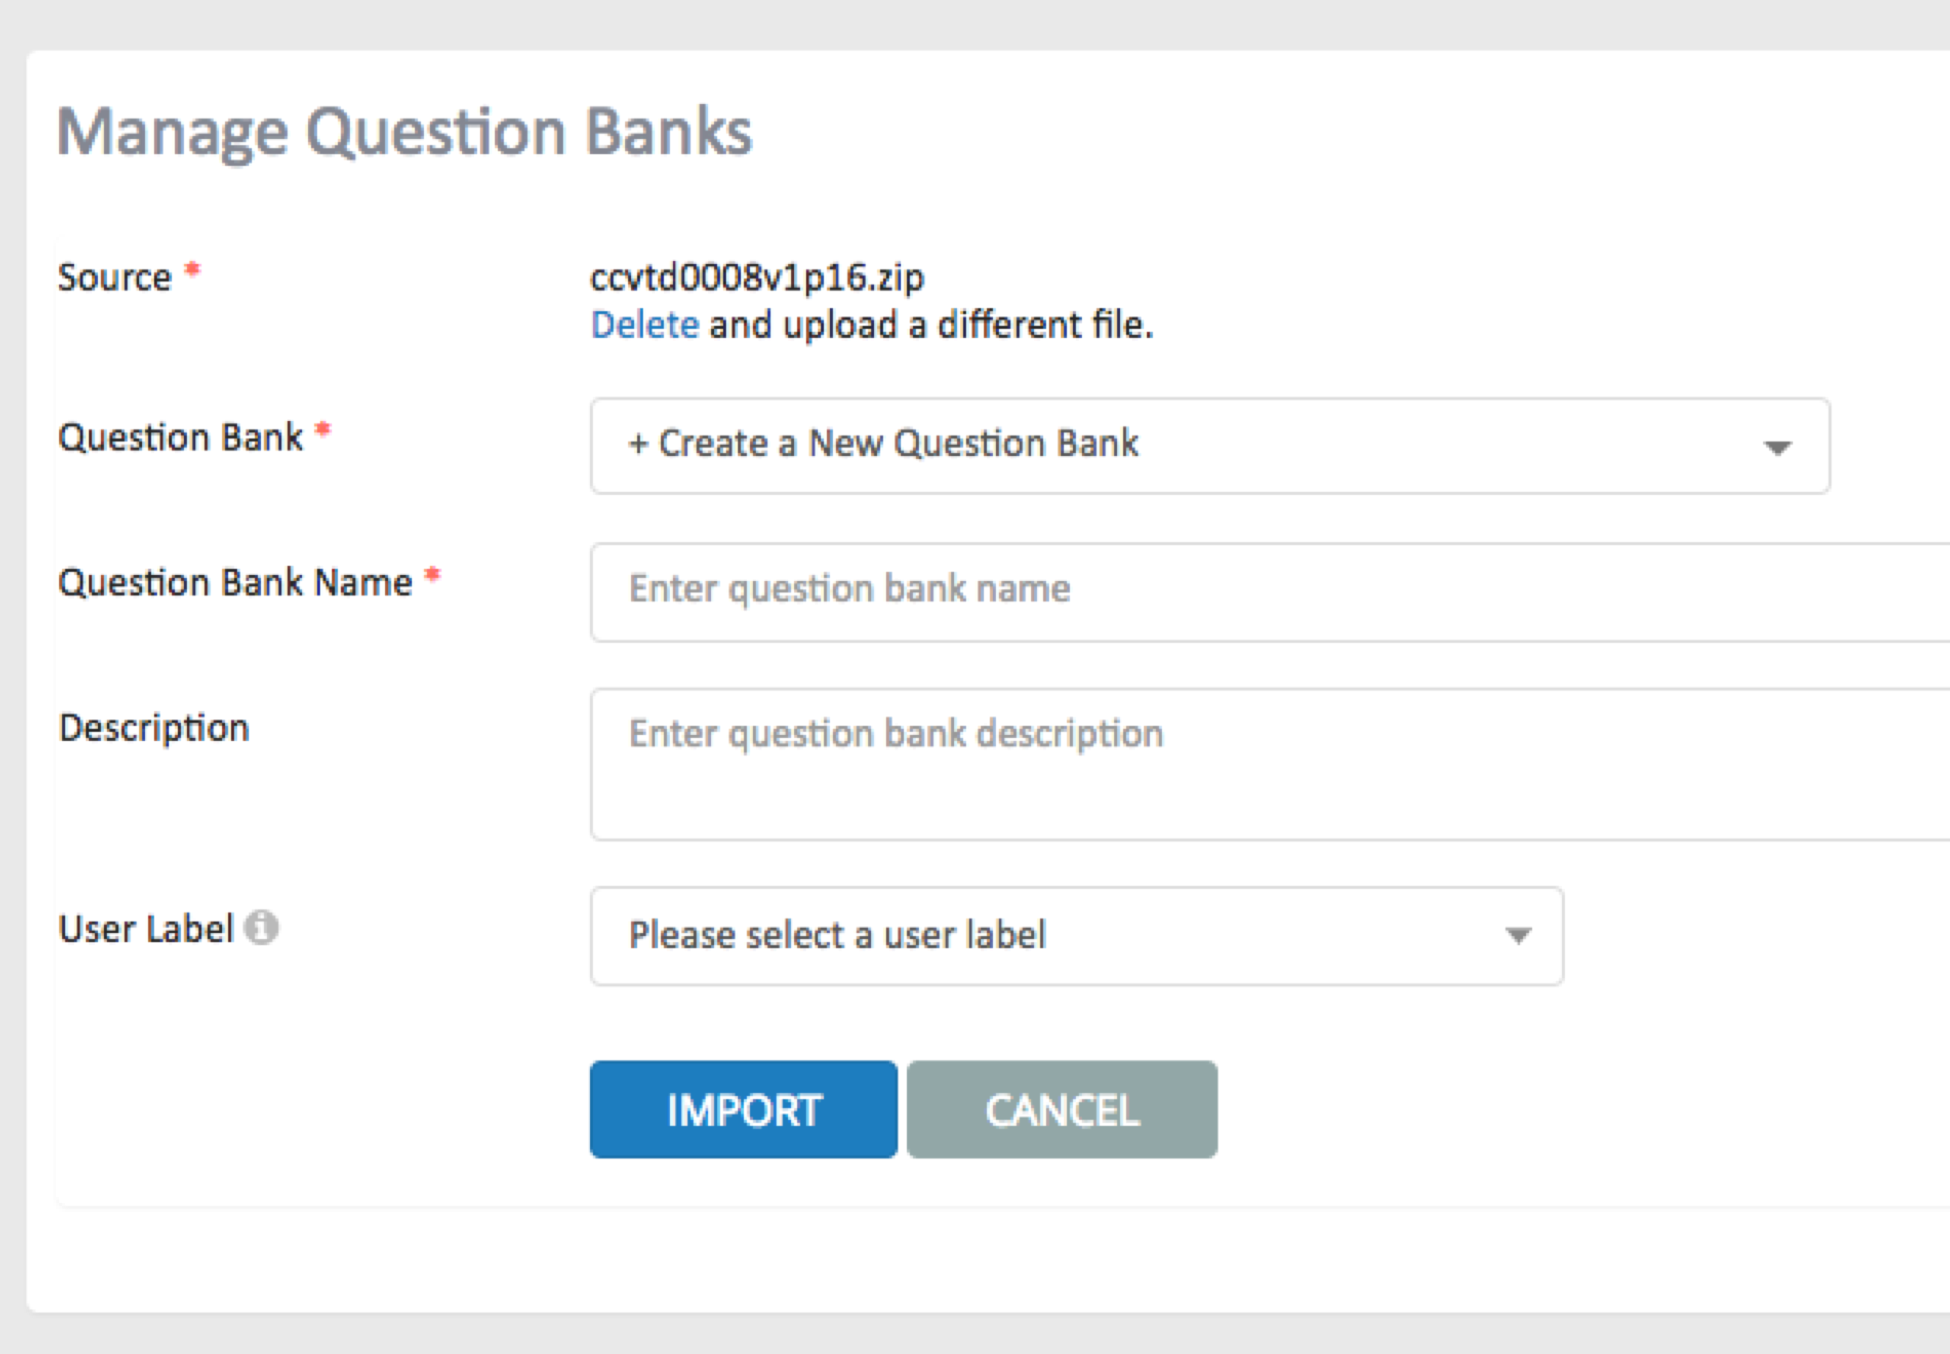Viewport: 1950px width, 1354px height.
Task: Click the arrow of the user label dropdown
Action: (x=1518, y=936)
